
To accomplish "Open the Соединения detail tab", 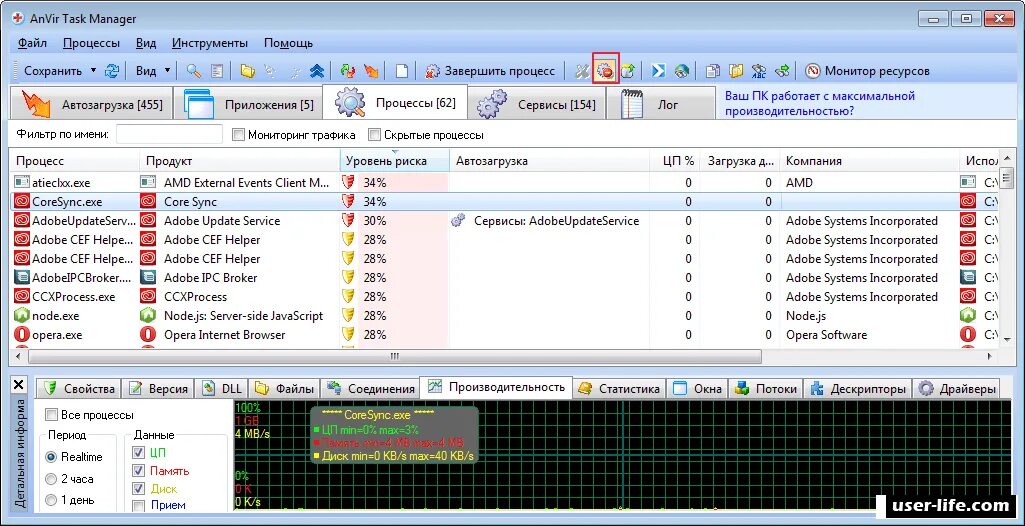I will (x=370, y=389).
